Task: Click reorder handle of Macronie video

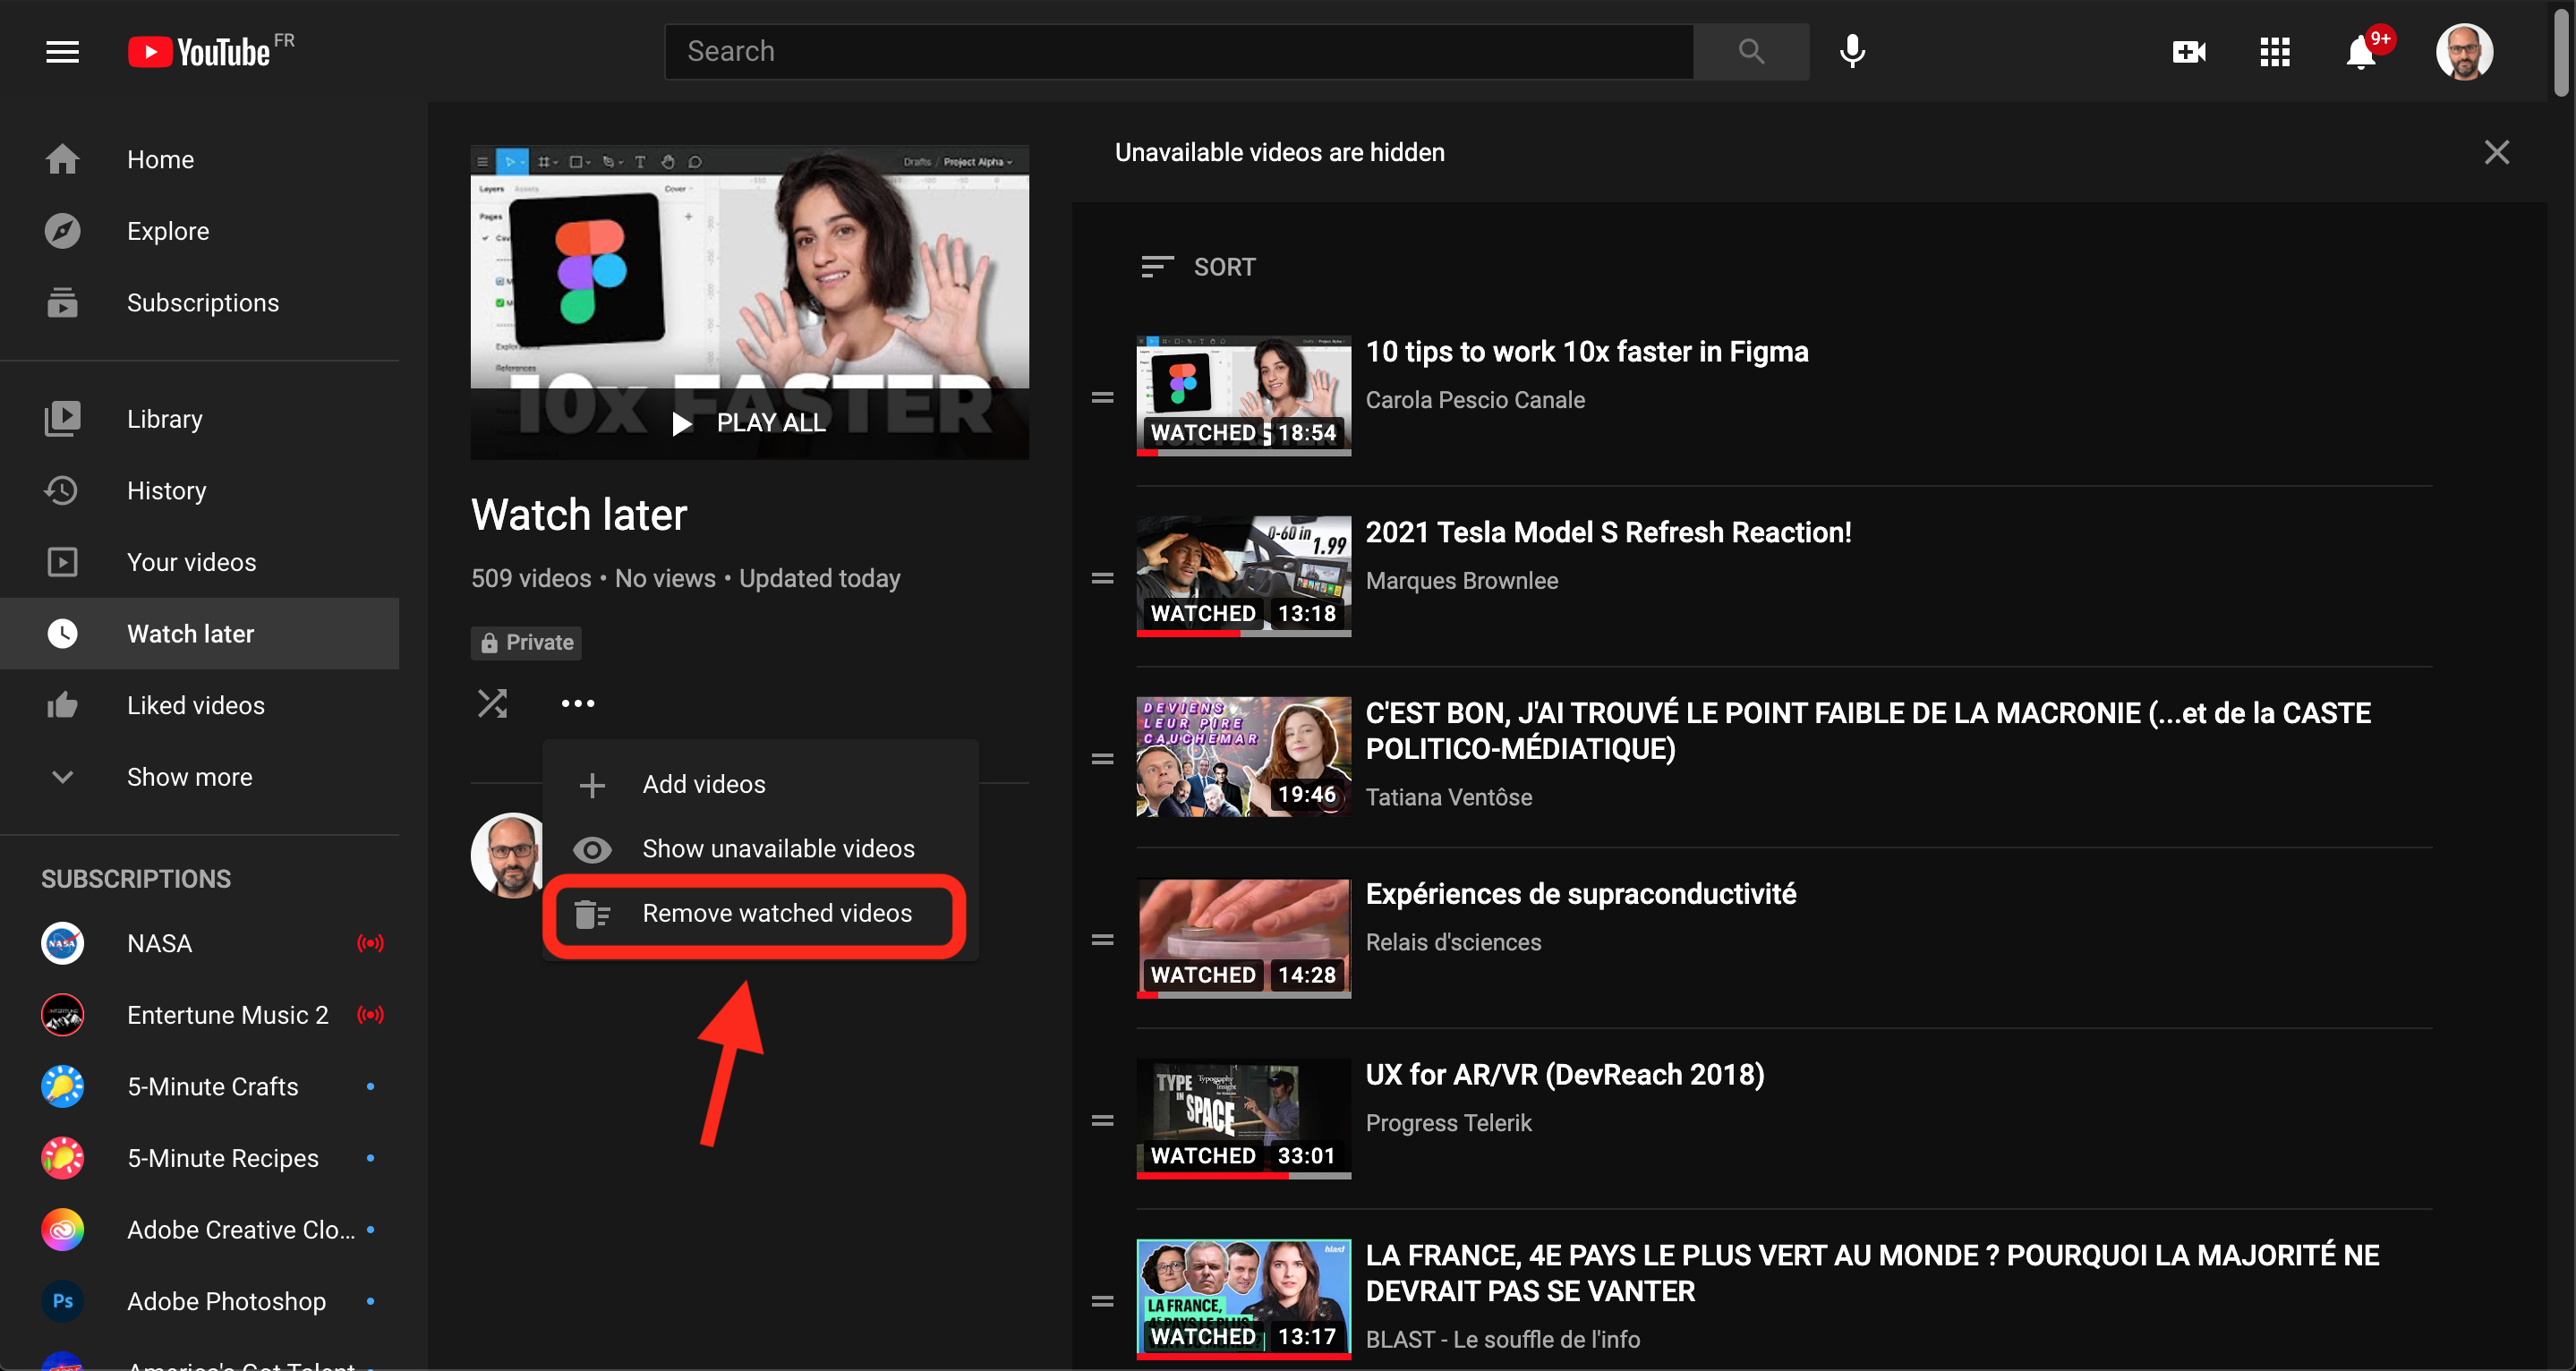Action: (1102, 759)
